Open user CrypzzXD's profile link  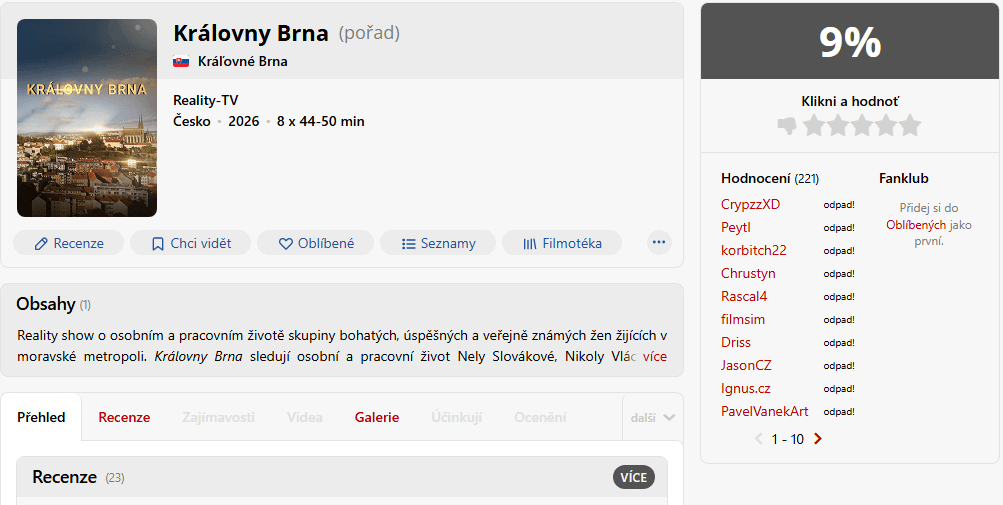(750, 204)
